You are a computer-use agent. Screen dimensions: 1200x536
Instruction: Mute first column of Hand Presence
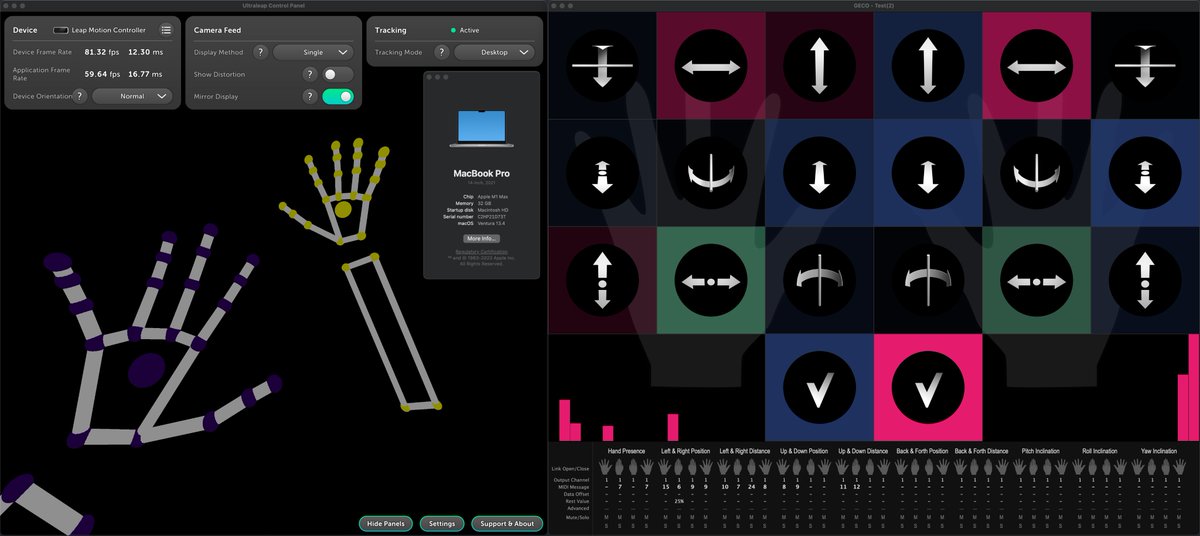[x=604, y=517]
